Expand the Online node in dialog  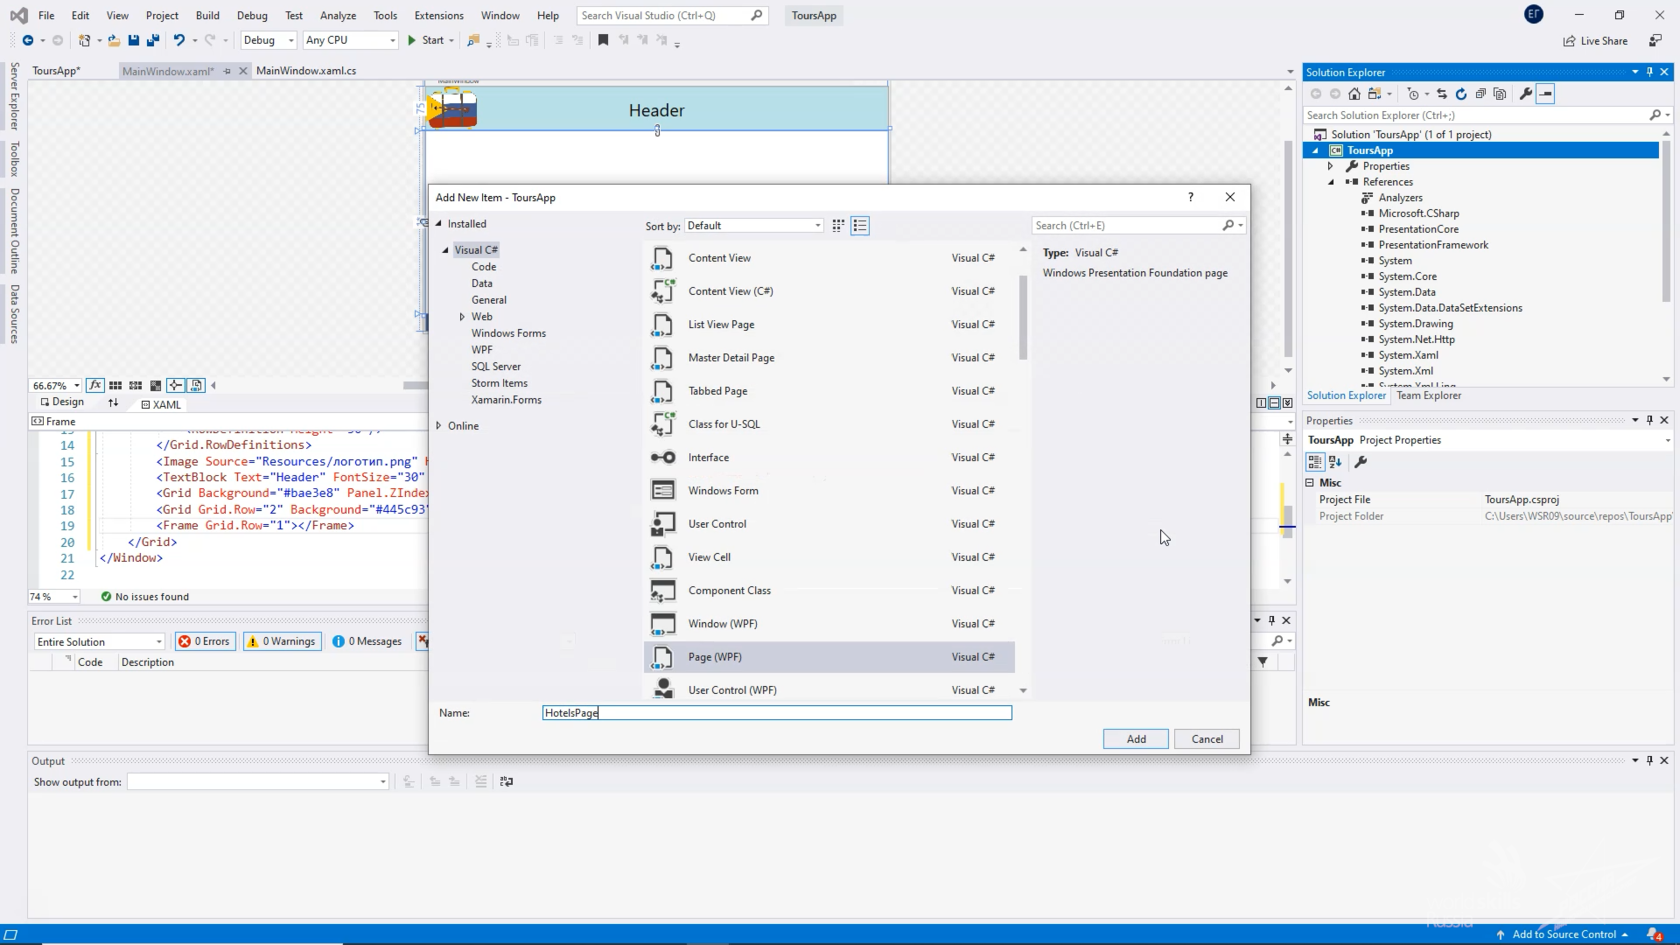(438, 426)
